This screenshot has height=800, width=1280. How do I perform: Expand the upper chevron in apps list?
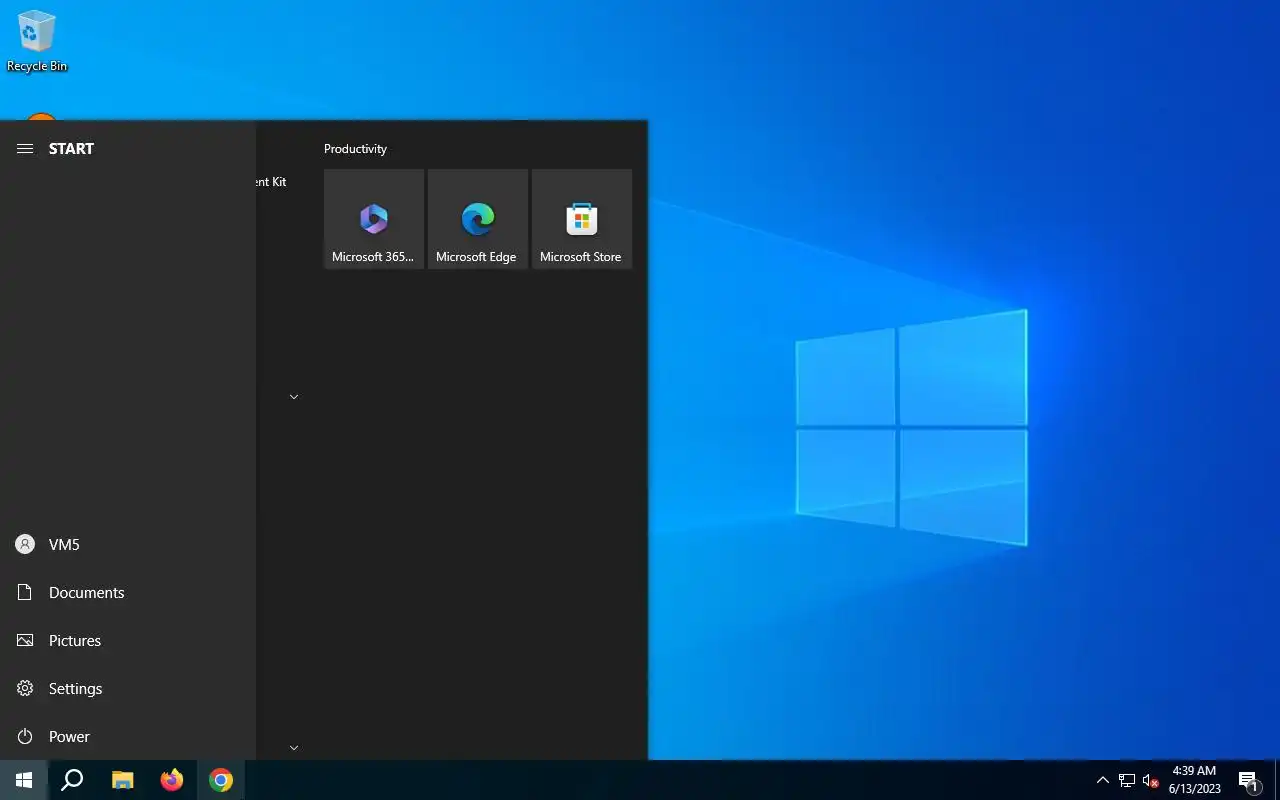click(x=294, y=397)
